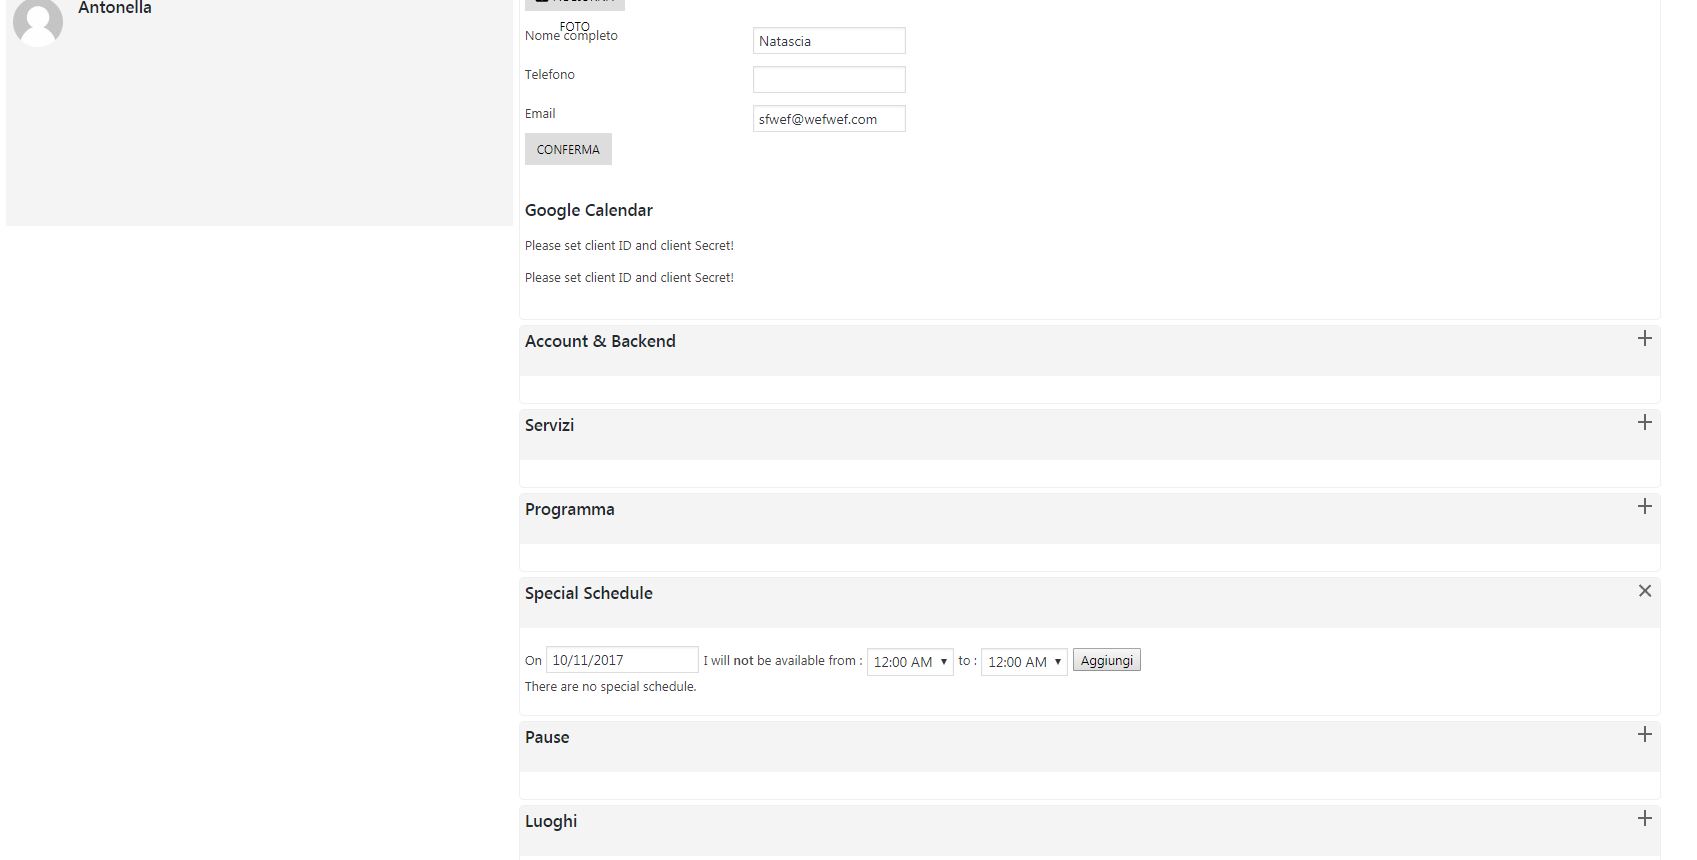
Task: Focus the Email input field
Action: (829, 119)
